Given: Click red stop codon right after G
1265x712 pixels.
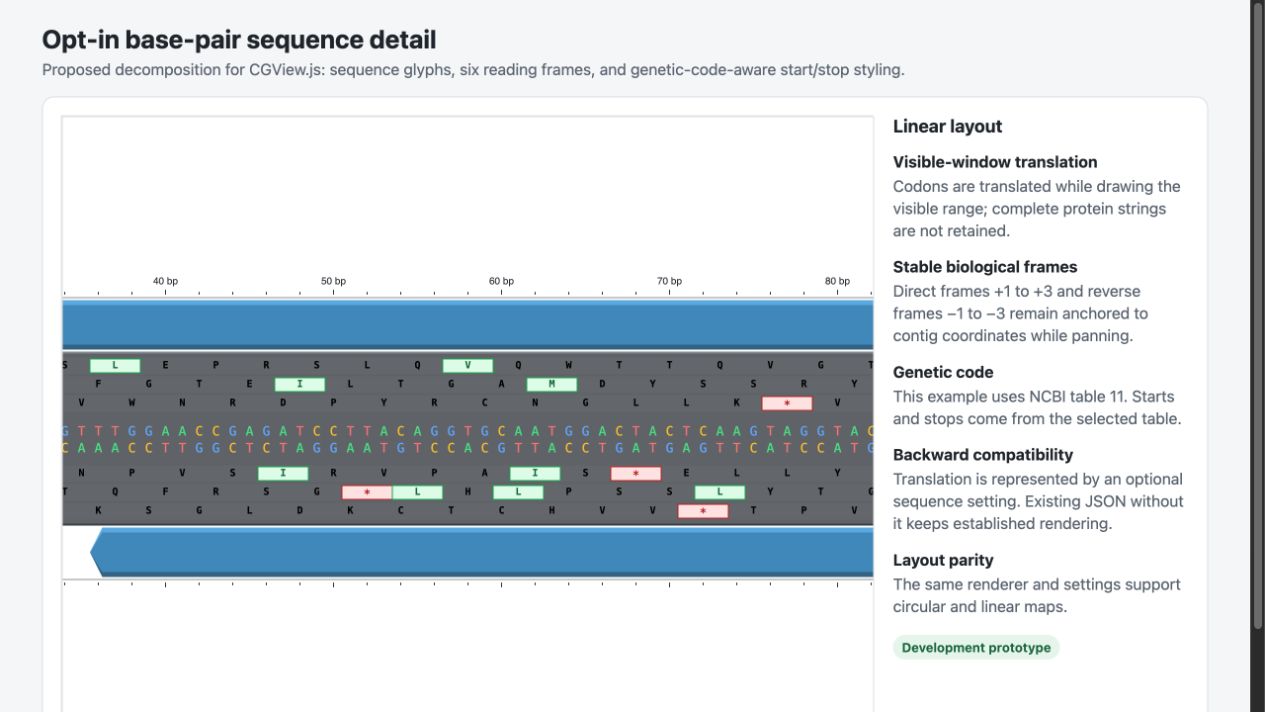Looking at the screenshot, I should pos(367,492).
